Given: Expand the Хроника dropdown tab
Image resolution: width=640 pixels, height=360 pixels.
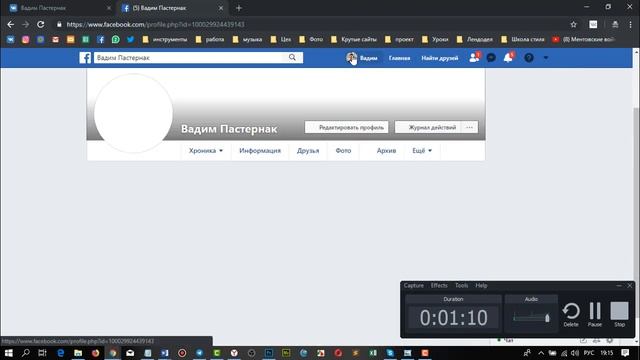Looking at the screenshot, I should tap(206, 151).
